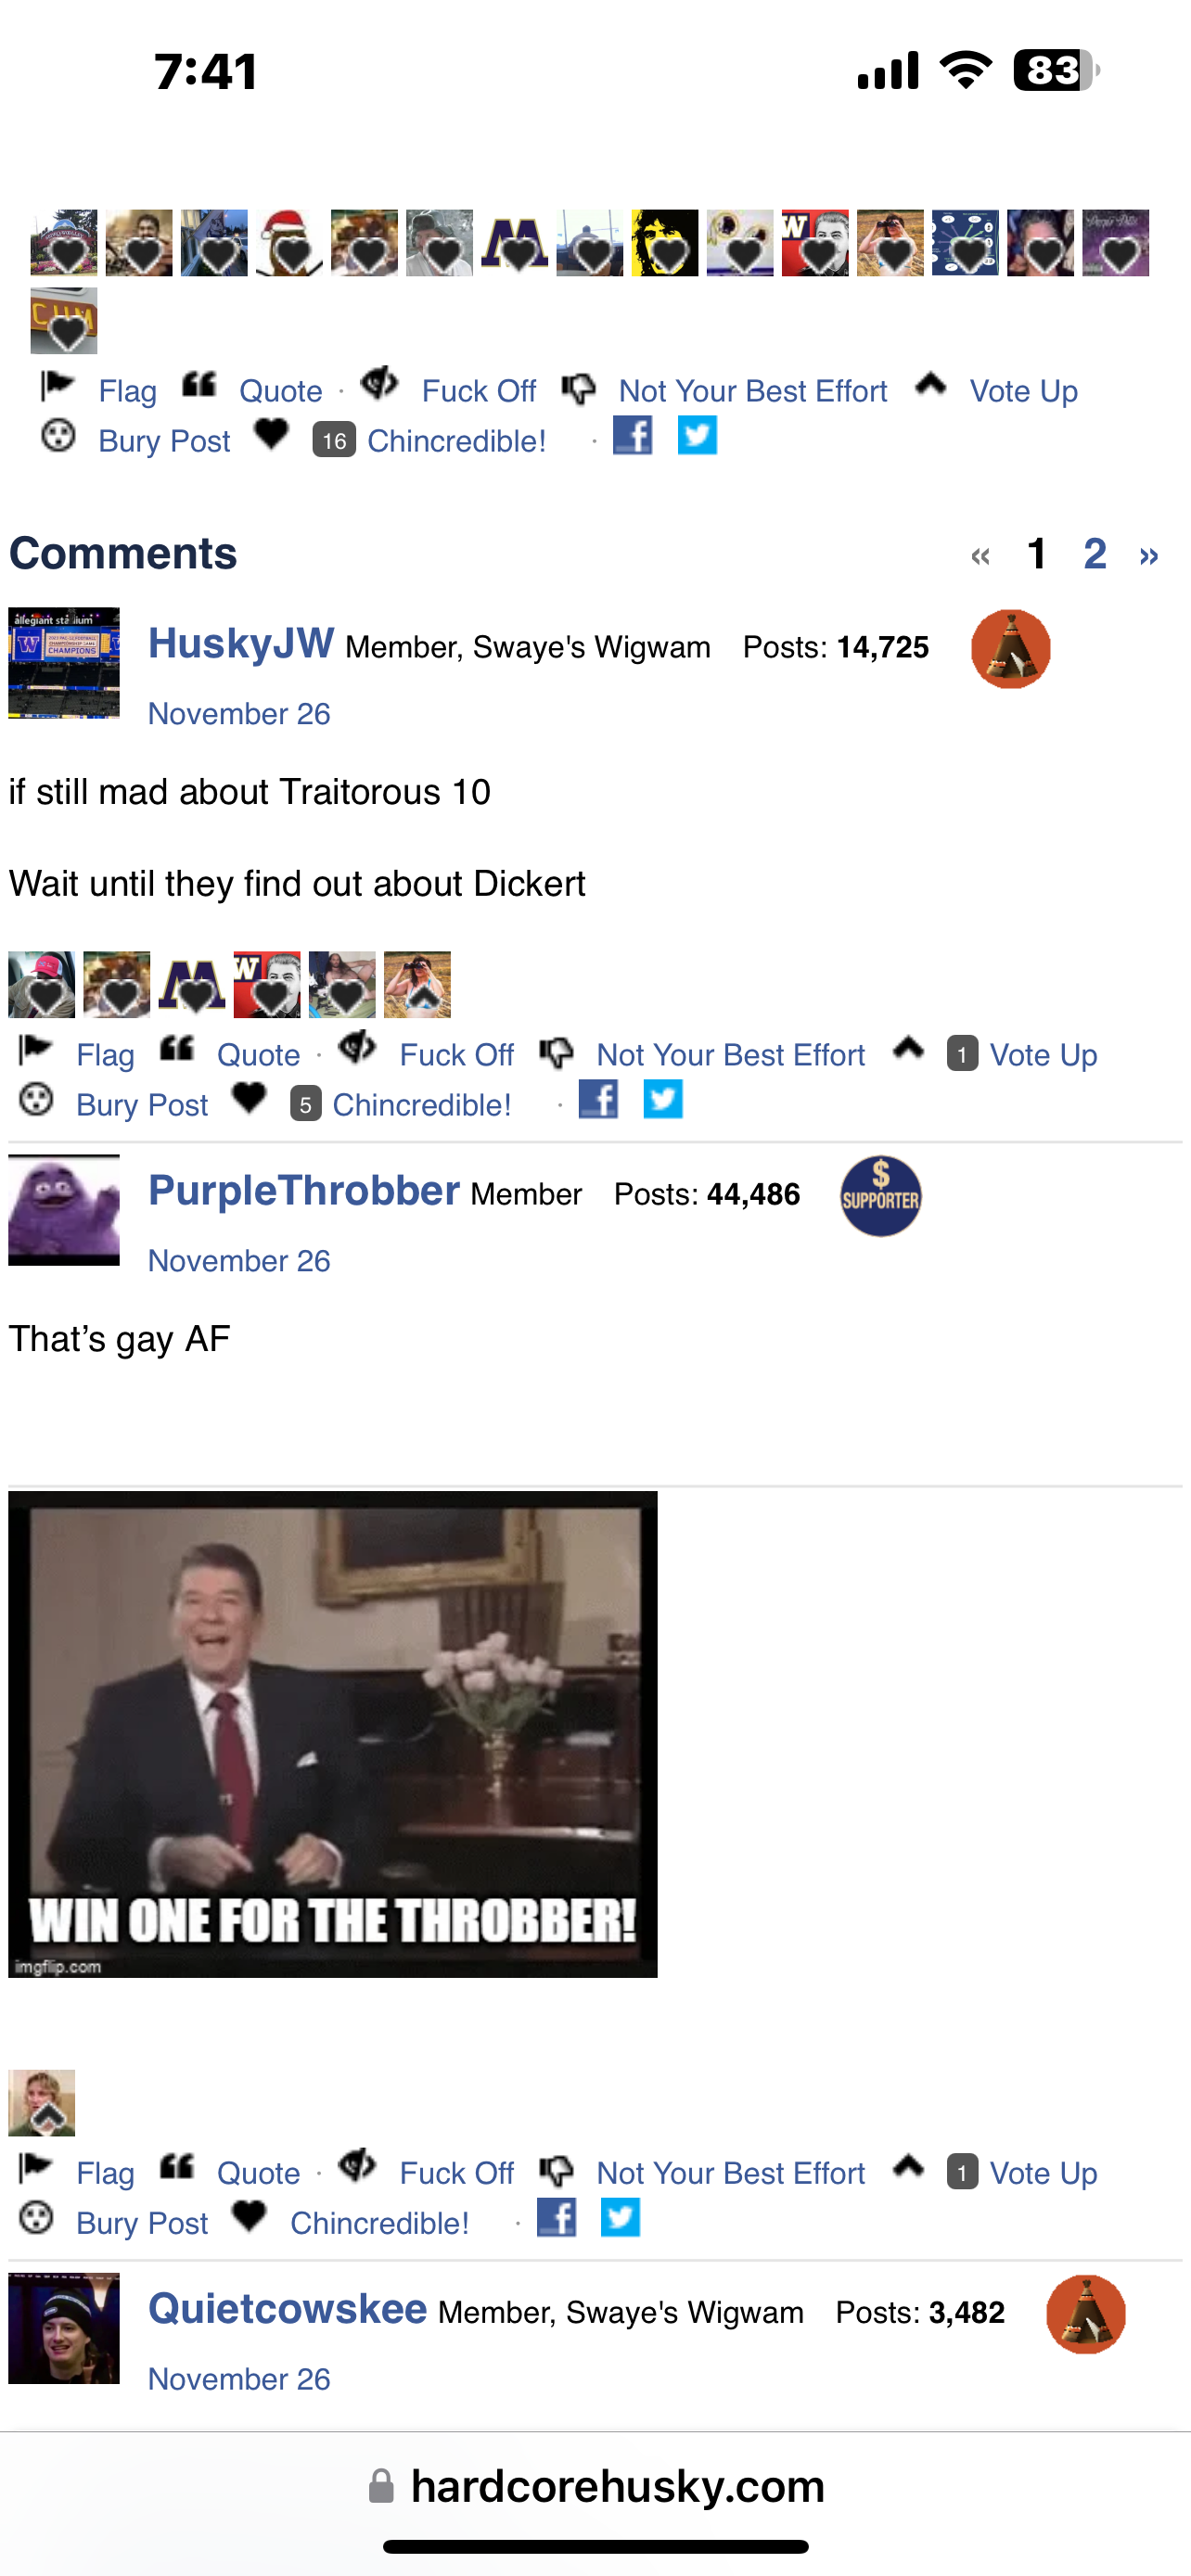Open PurpleThrobber's Grimace avatar

64,1210
